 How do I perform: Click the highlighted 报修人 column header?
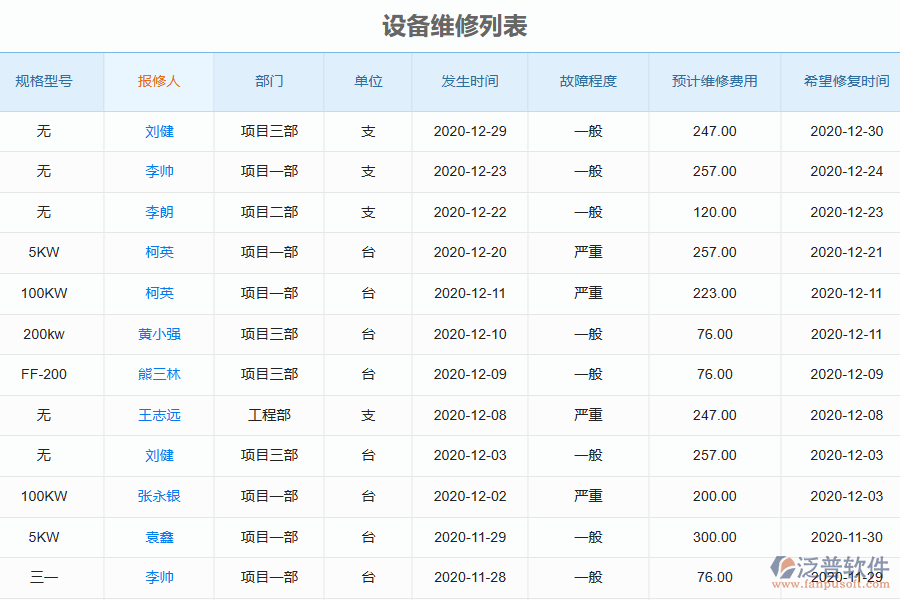tap(158, 83)
